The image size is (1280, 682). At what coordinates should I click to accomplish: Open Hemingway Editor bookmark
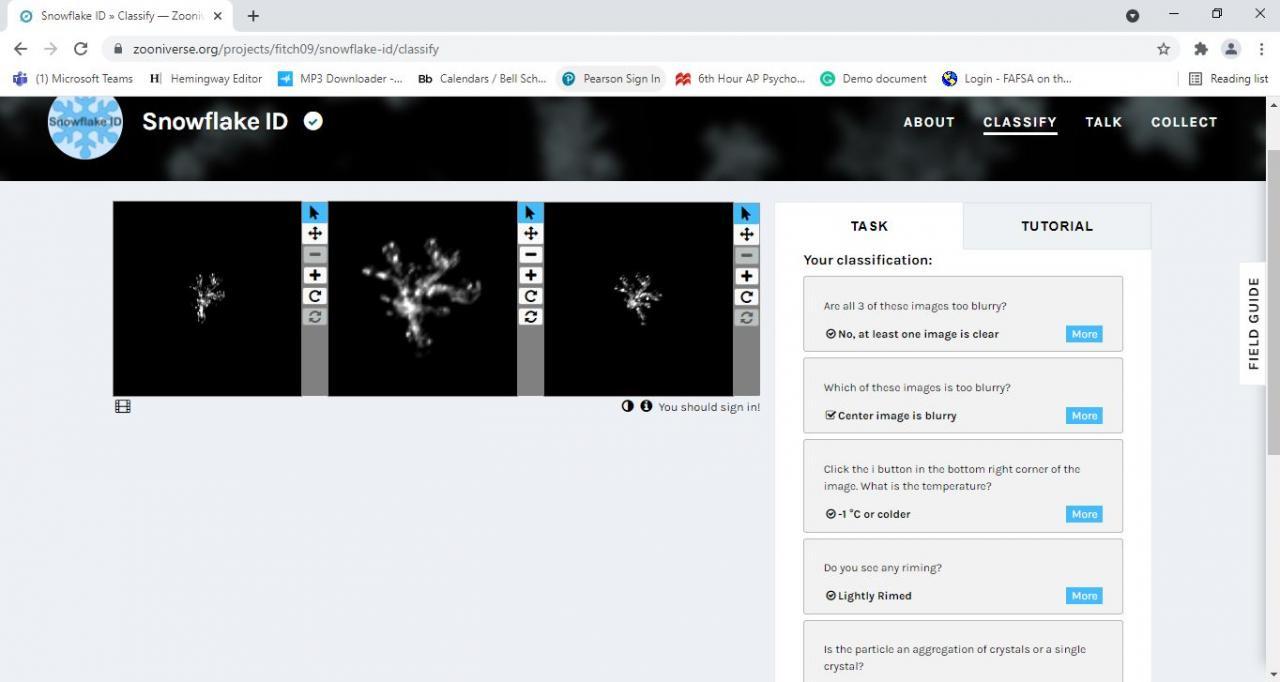point(205,78)
